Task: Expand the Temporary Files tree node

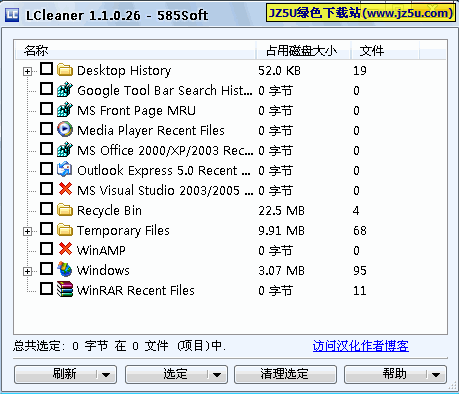Action: 28,231
